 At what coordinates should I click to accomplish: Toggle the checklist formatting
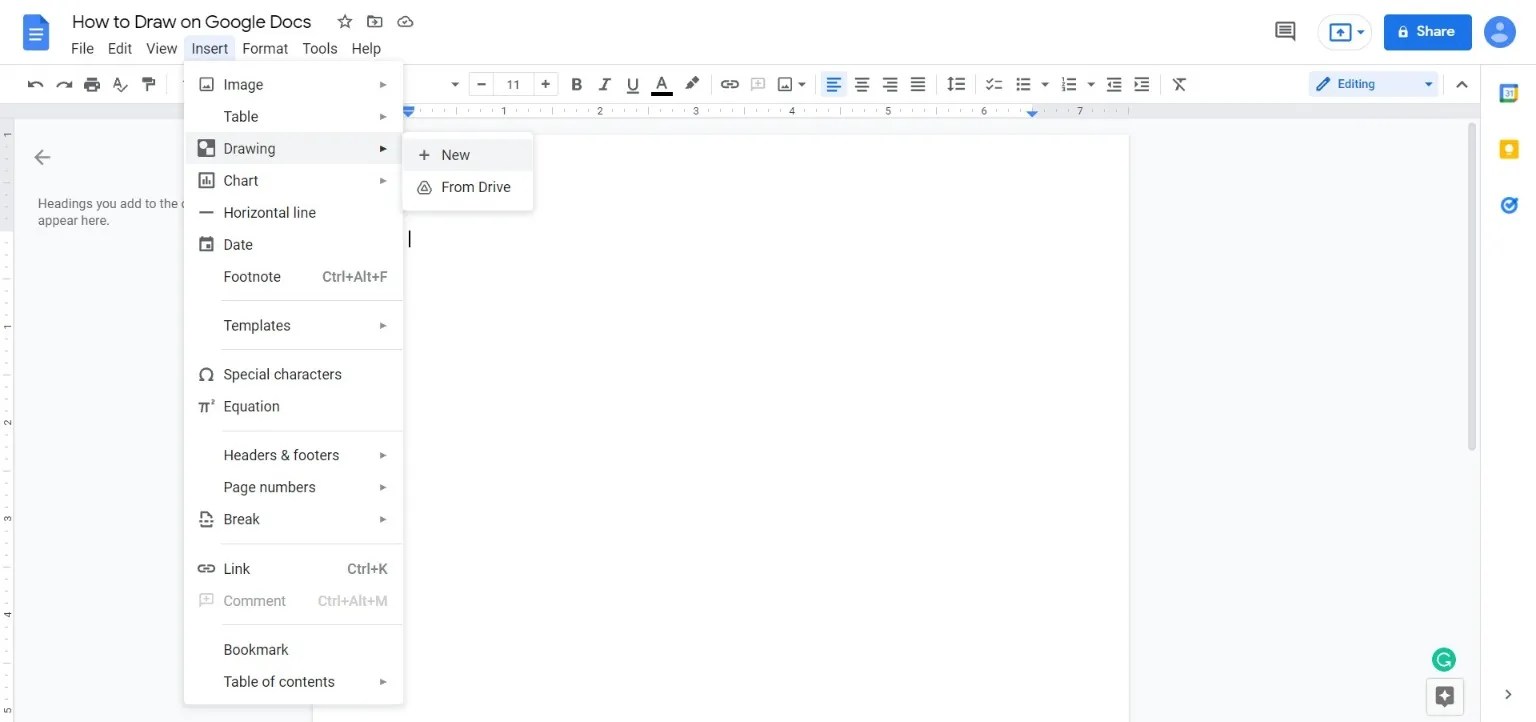tap(994, 84)
